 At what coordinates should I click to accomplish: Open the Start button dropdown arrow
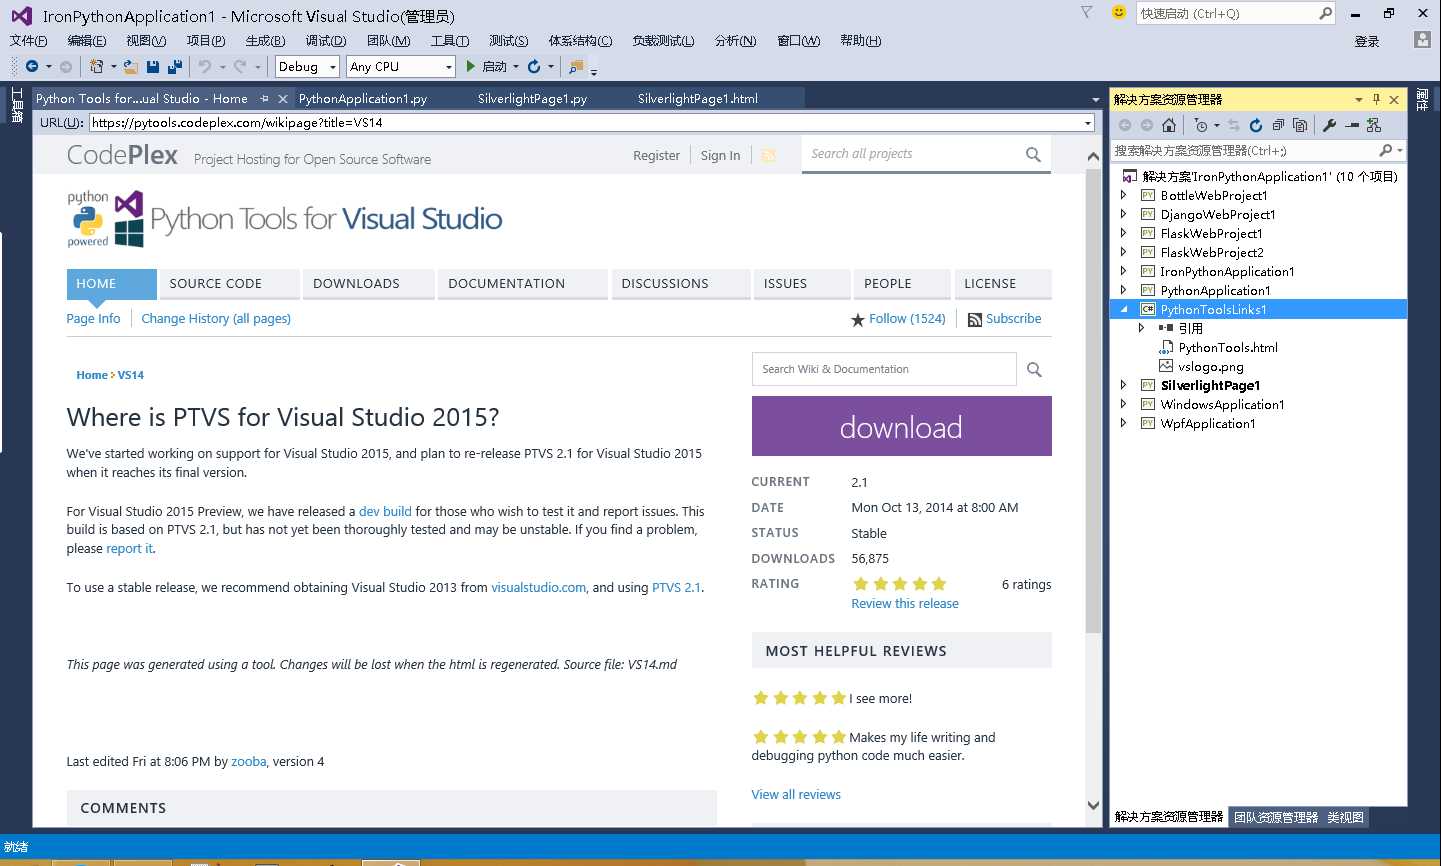pyautogui.click(x=516, y=67)
